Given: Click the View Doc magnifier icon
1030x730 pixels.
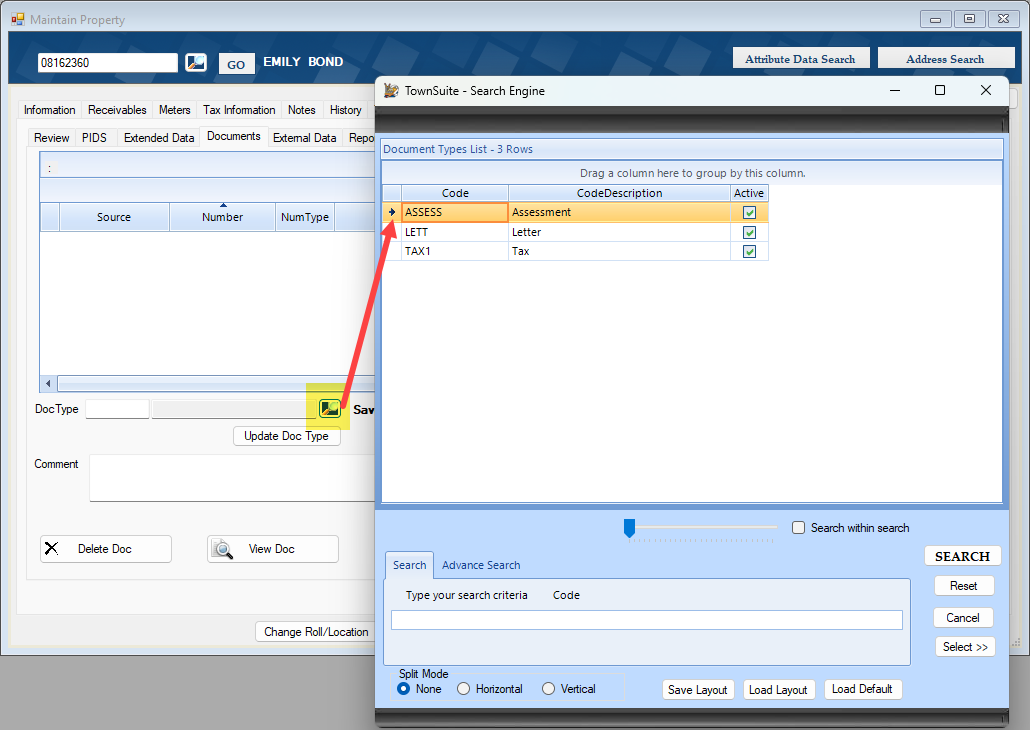Looking at the screenshot, I should 222,548.
